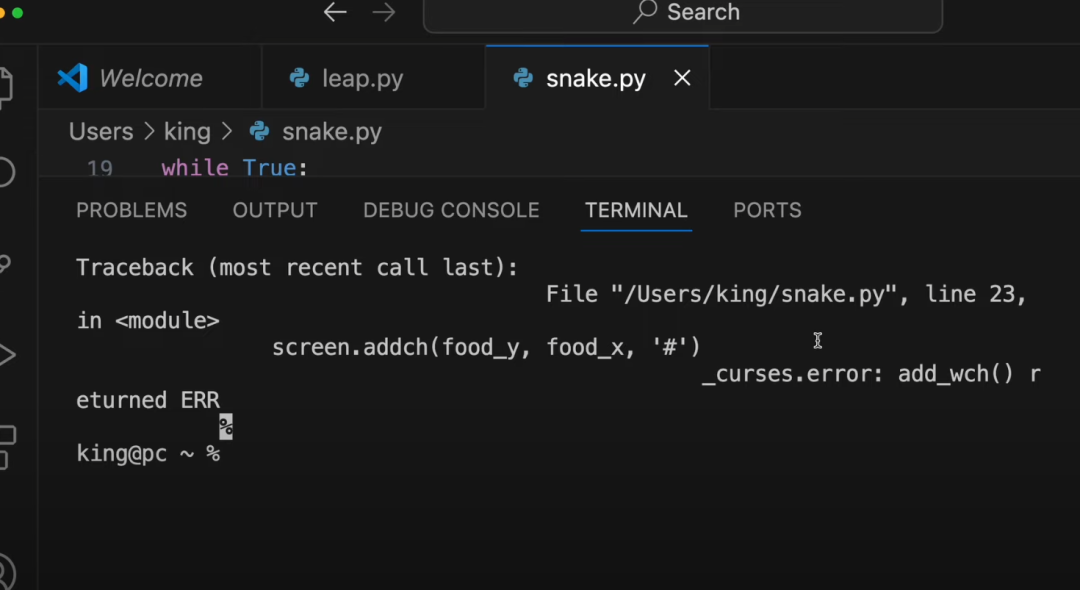This screenshot has height=590, width=1080.
Task: Open the Search view in activity bar
Action: (5, 172)
